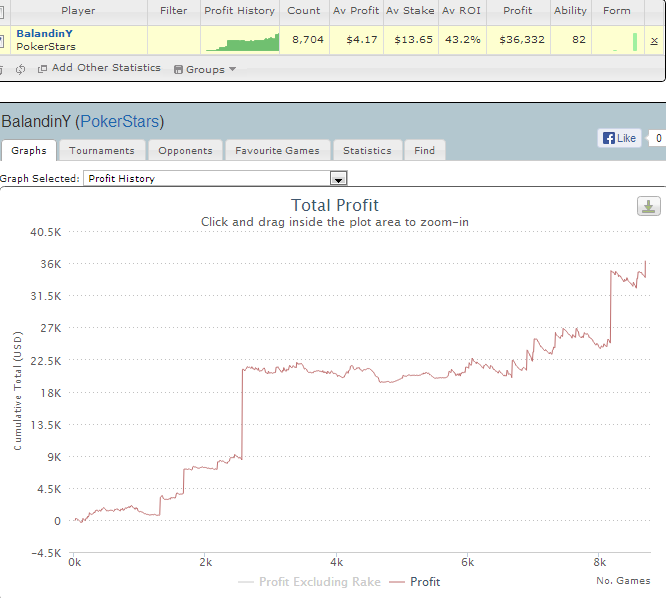Open the Find tab
The height and width of the screenshot is (598, 666).
pos(425,150)
